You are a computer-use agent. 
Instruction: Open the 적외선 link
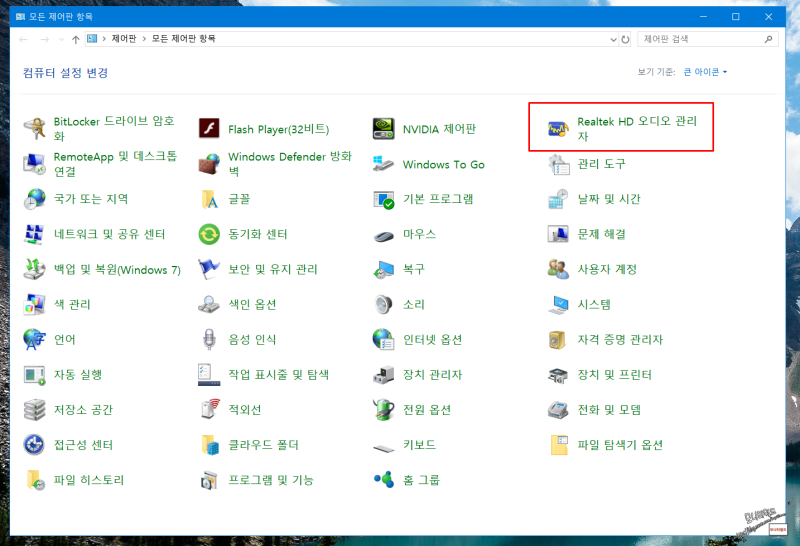[x=244, y=410]
